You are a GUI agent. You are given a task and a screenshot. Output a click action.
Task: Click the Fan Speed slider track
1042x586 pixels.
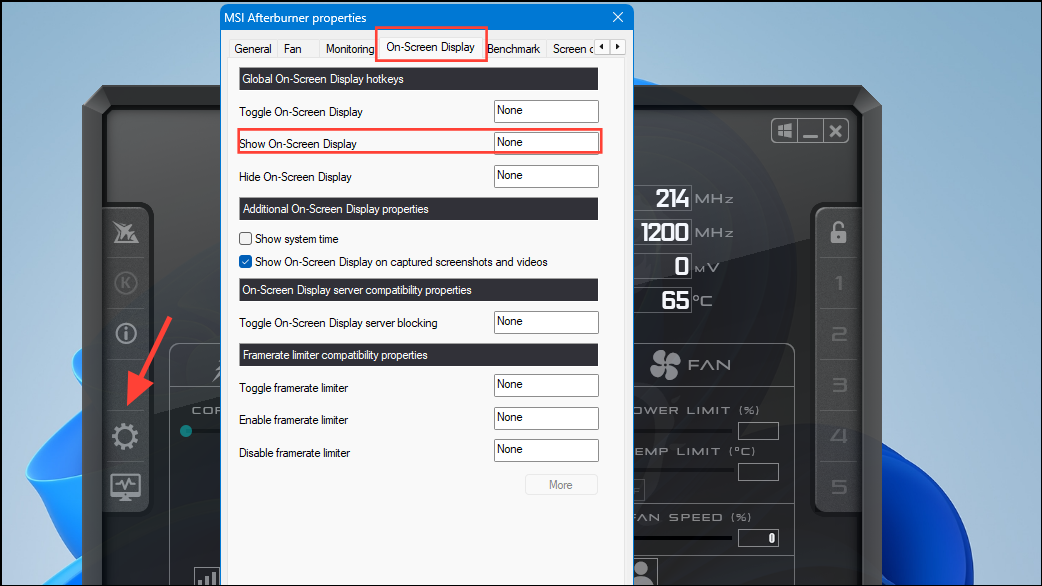pyautogui.click(x=684, y=538)
